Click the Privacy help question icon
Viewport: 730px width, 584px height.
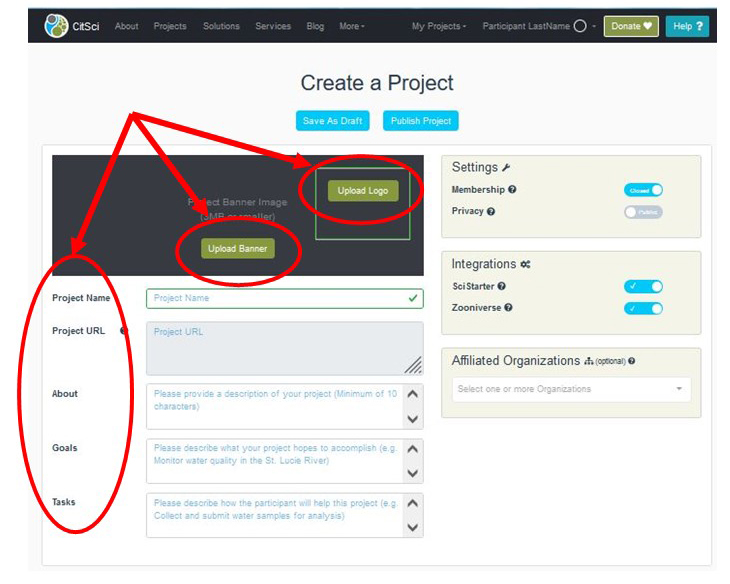click(x=491, y=211)
